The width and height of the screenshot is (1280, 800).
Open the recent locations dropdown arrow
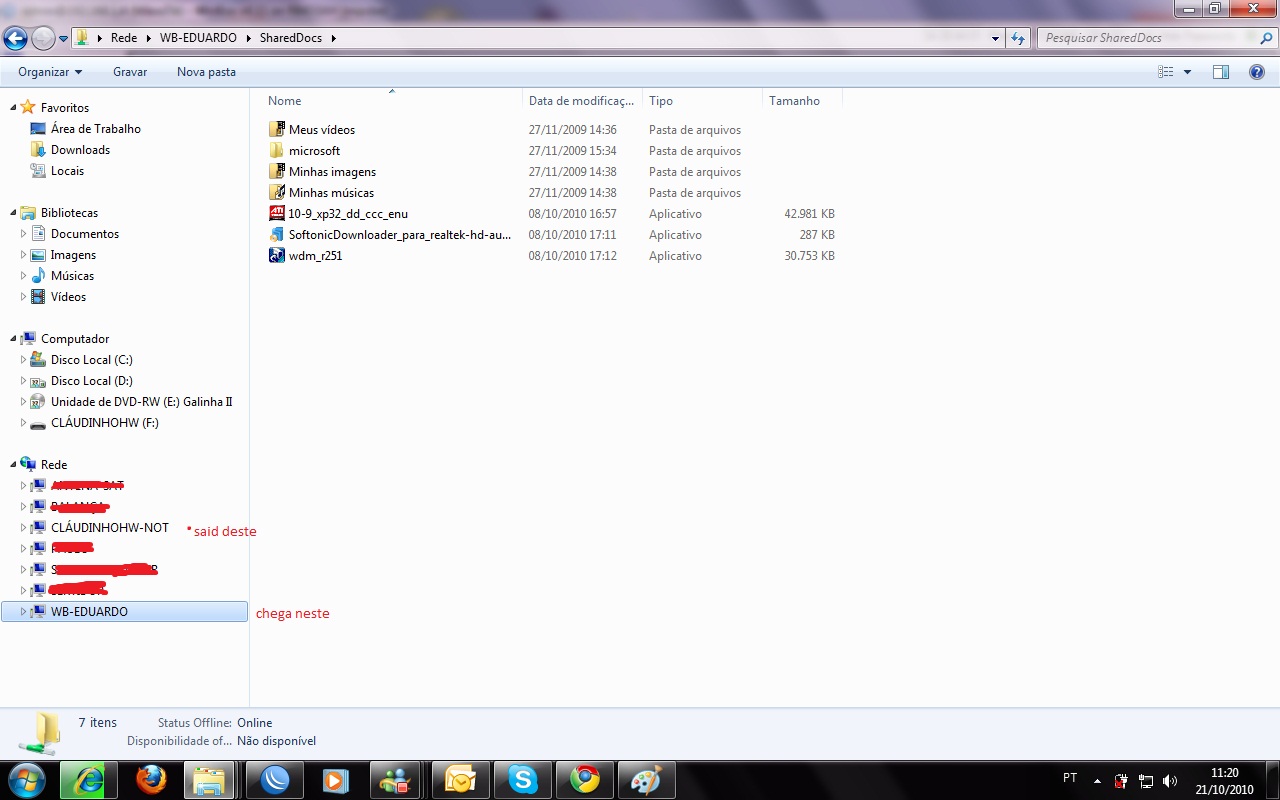[63, 39]
